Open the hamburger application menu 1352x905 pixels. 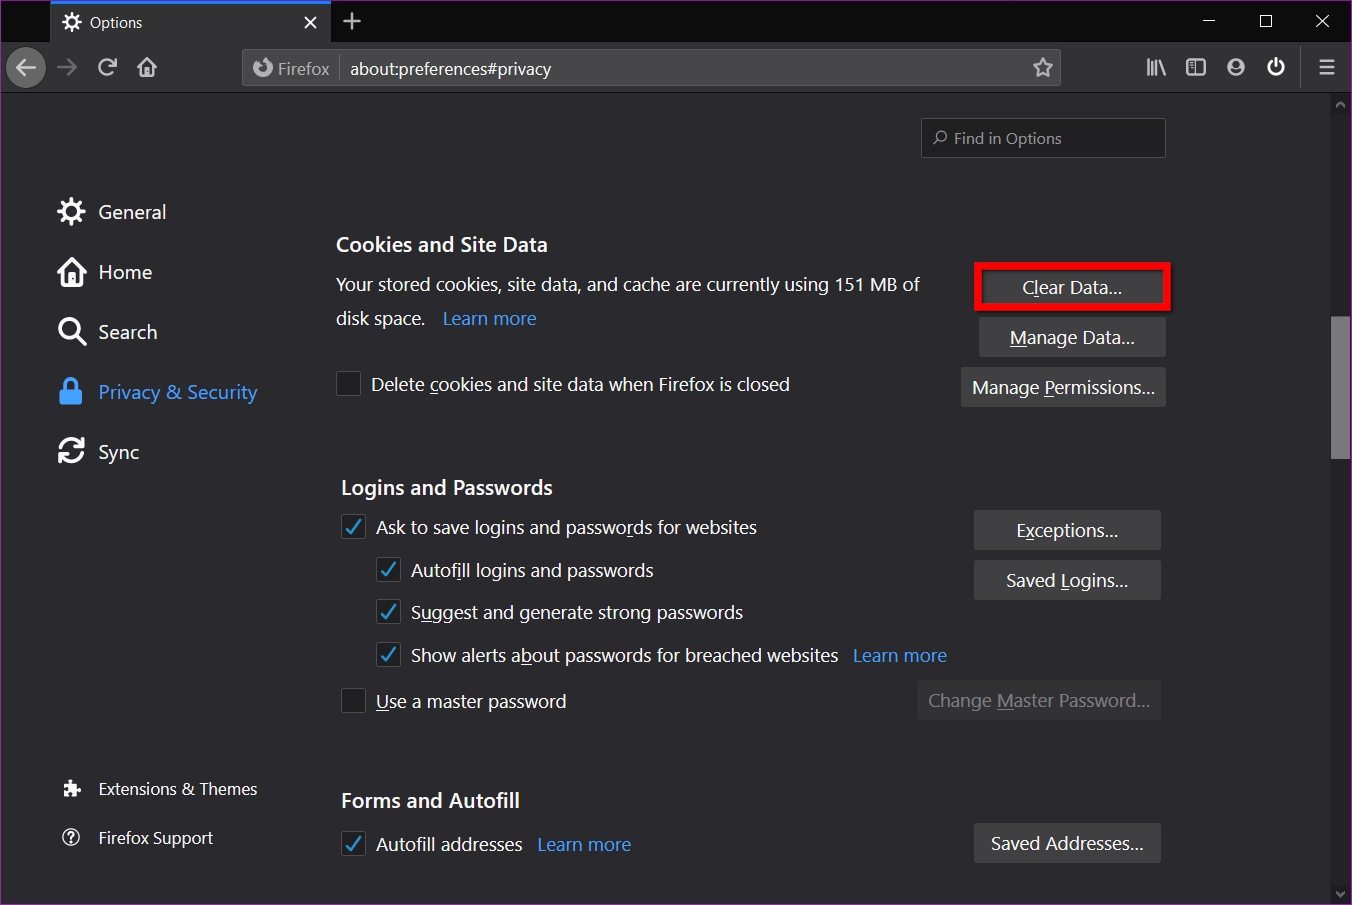click(x=1327, y=68)
